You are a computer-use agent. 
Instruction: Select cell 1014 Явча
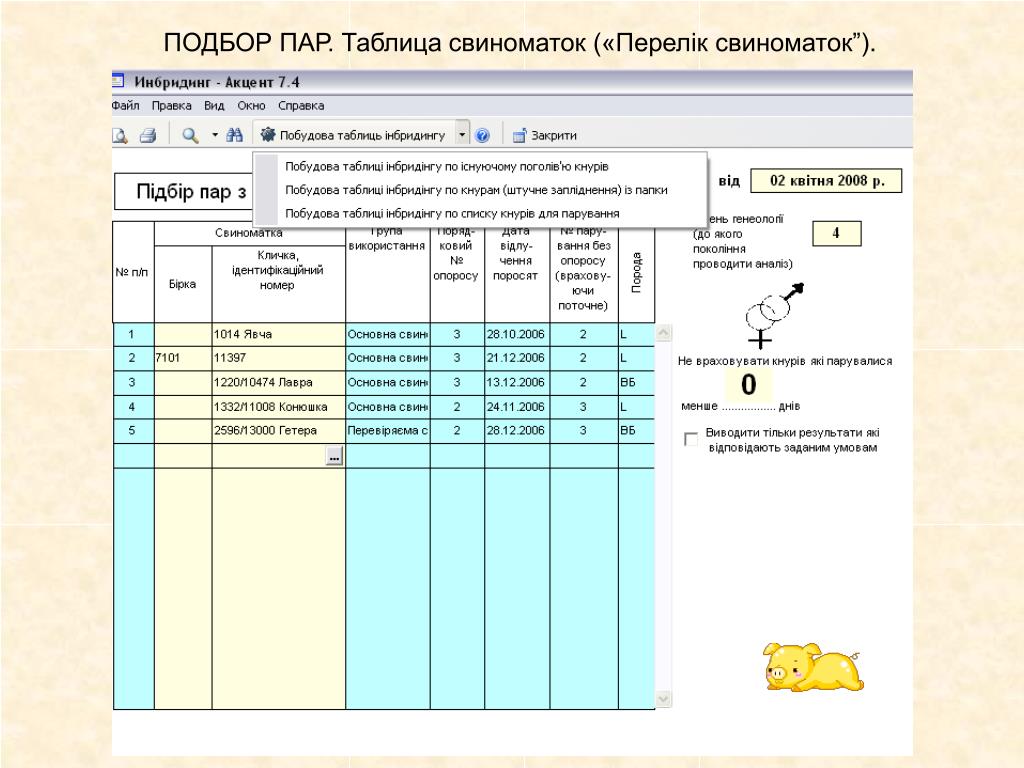click(279, 334)
